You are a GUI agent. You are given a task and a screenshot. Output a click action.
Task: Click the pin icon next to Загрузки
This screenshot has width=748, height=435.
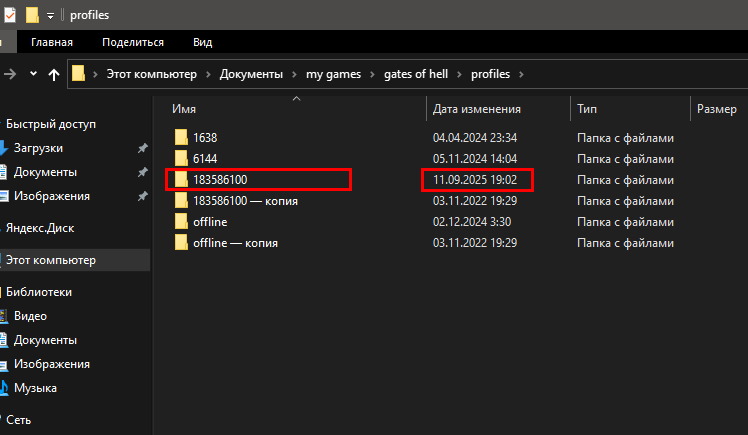point(142,148)
